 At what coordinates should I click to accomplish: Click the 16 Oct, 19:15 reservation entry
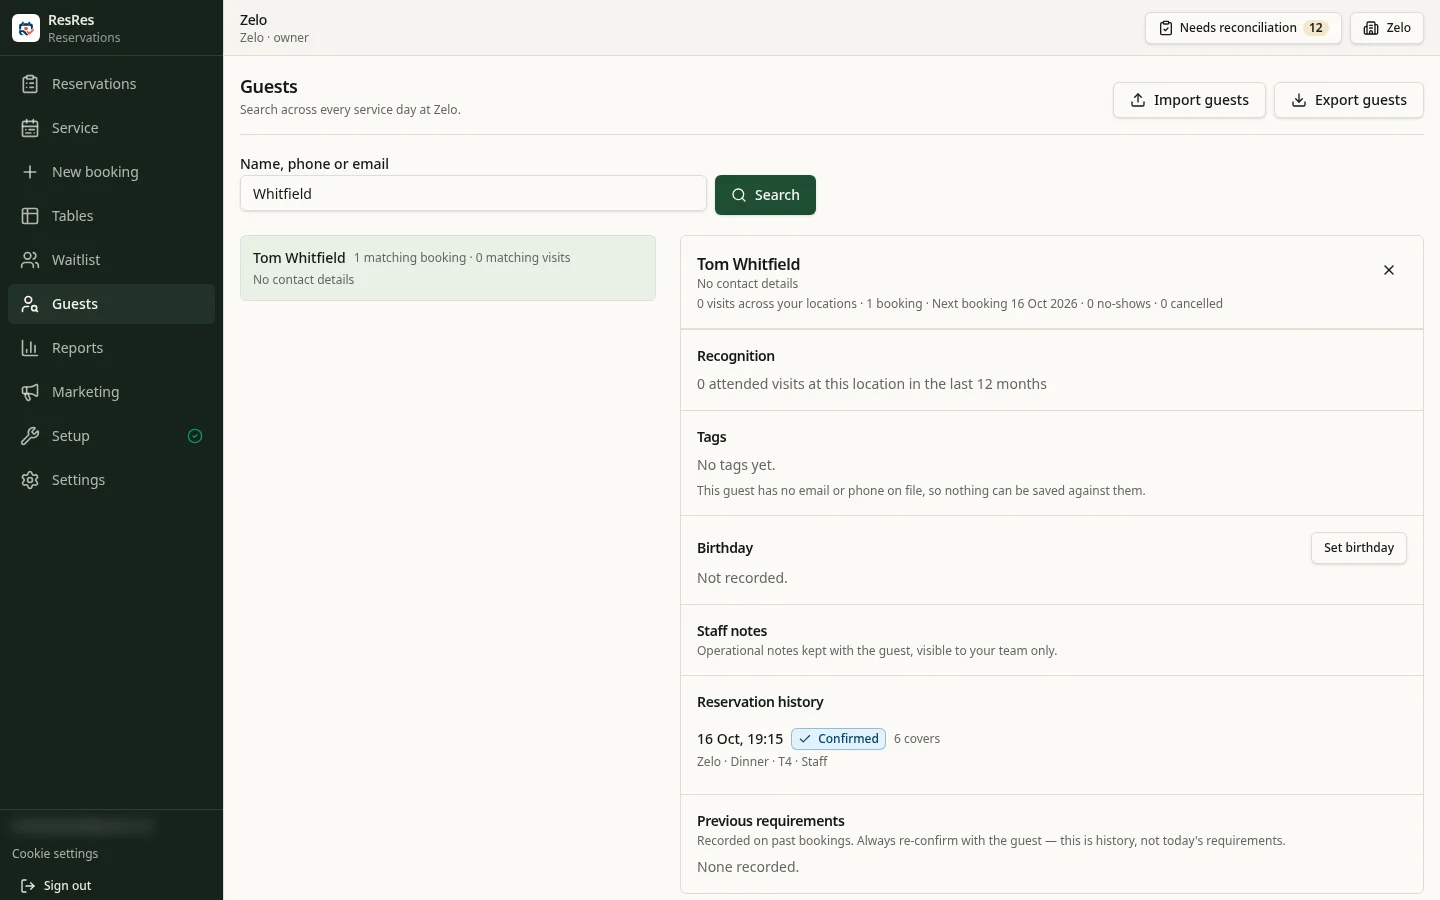coord(740,739)
